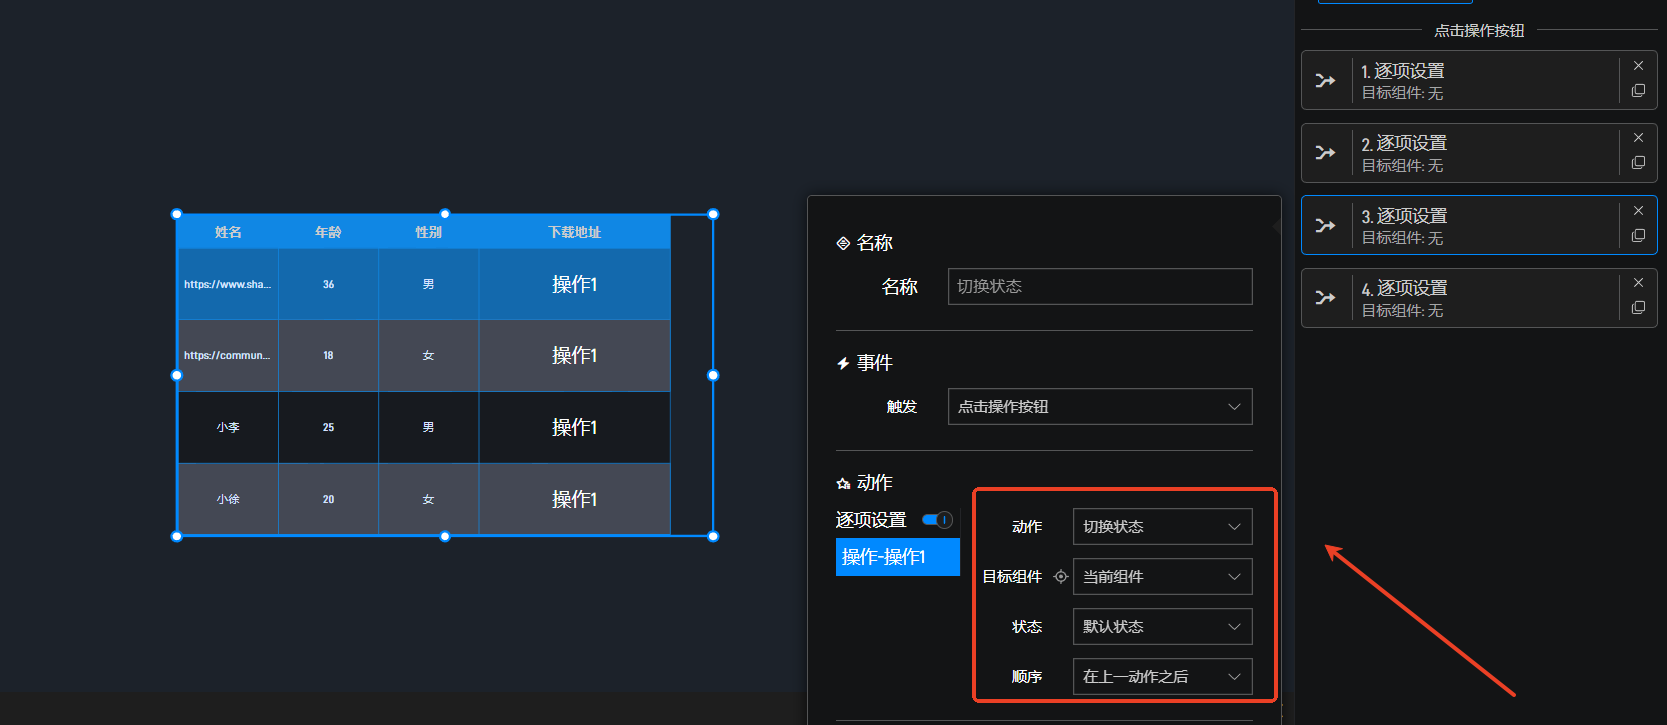Copy interaction 1 逐项设置 using the duplicate icon

1638,91
